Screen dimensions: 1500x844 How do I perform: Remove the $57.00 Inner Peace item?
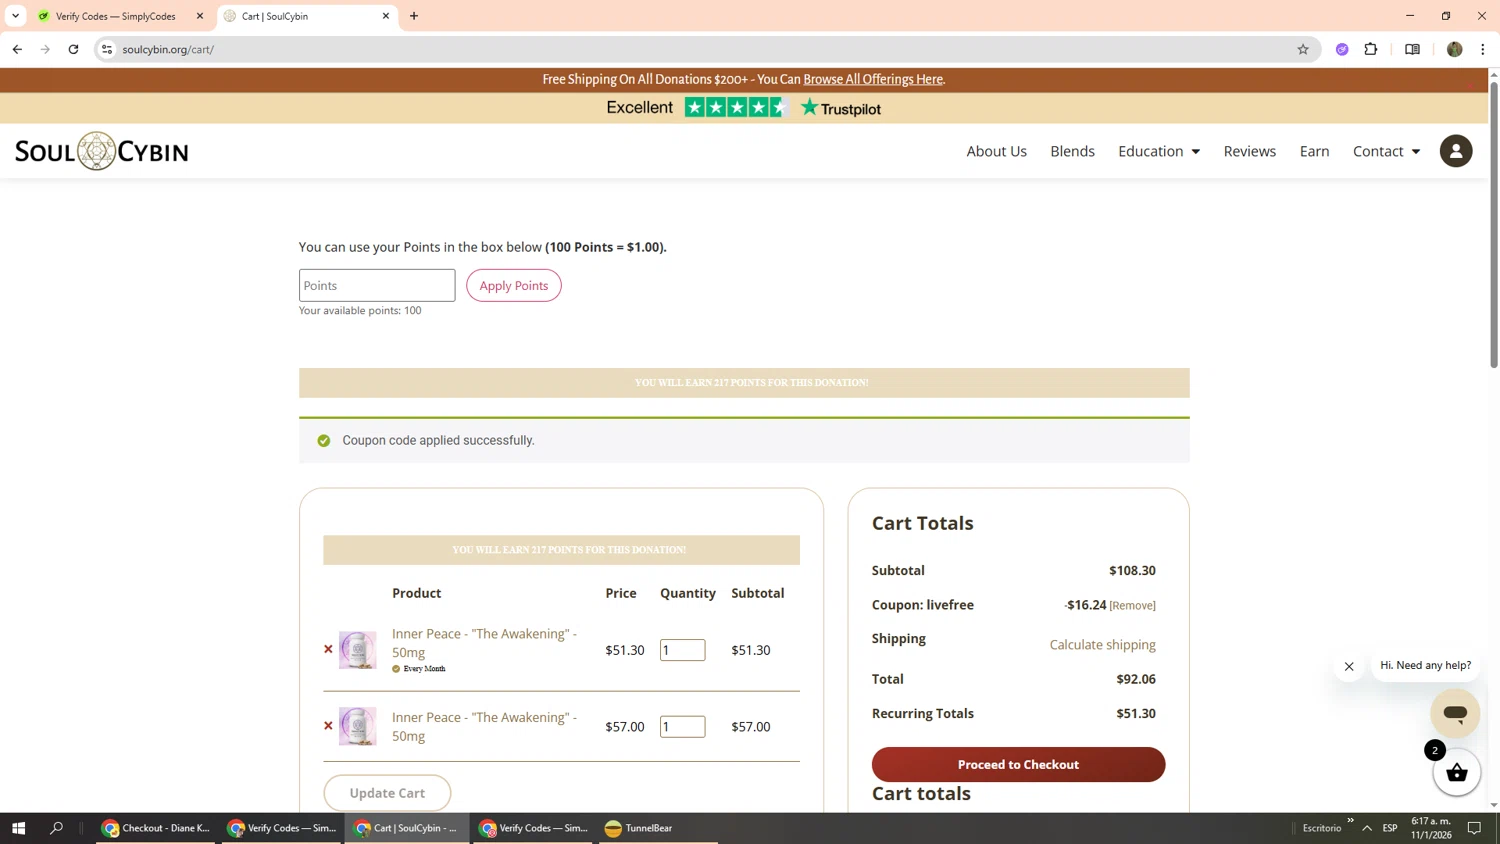(x=328, y=726)
